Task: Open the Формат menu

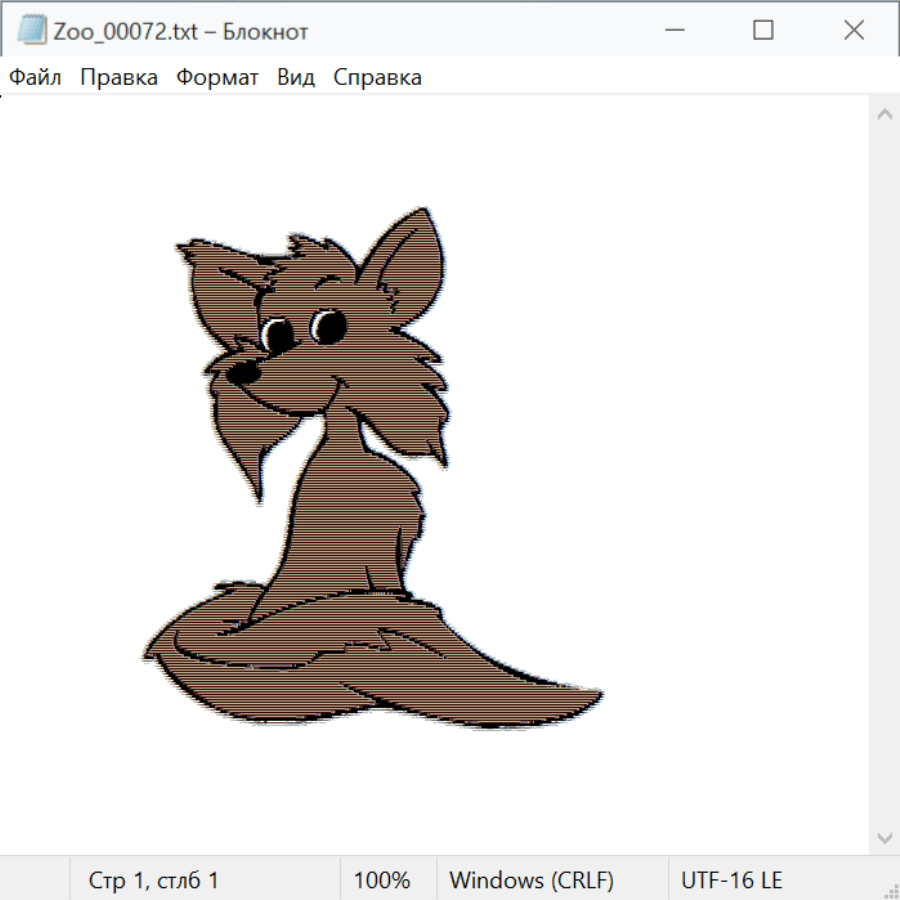Action: click(217, 77)
